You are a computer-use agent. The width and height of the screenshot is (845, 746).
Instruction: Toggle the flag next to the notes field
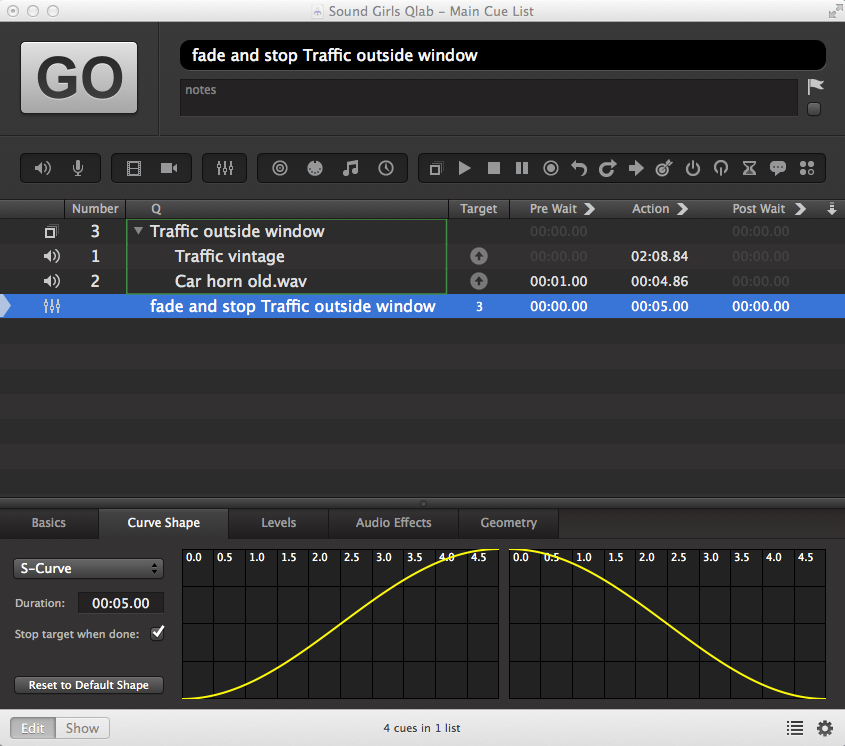click(814, 86)
